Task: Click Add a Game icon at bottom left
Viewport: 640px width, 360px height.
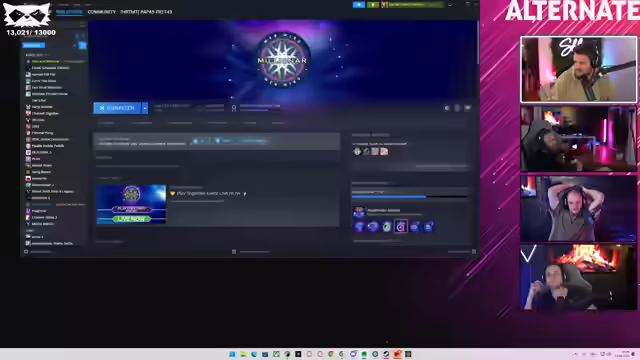Action: [26, 252]
